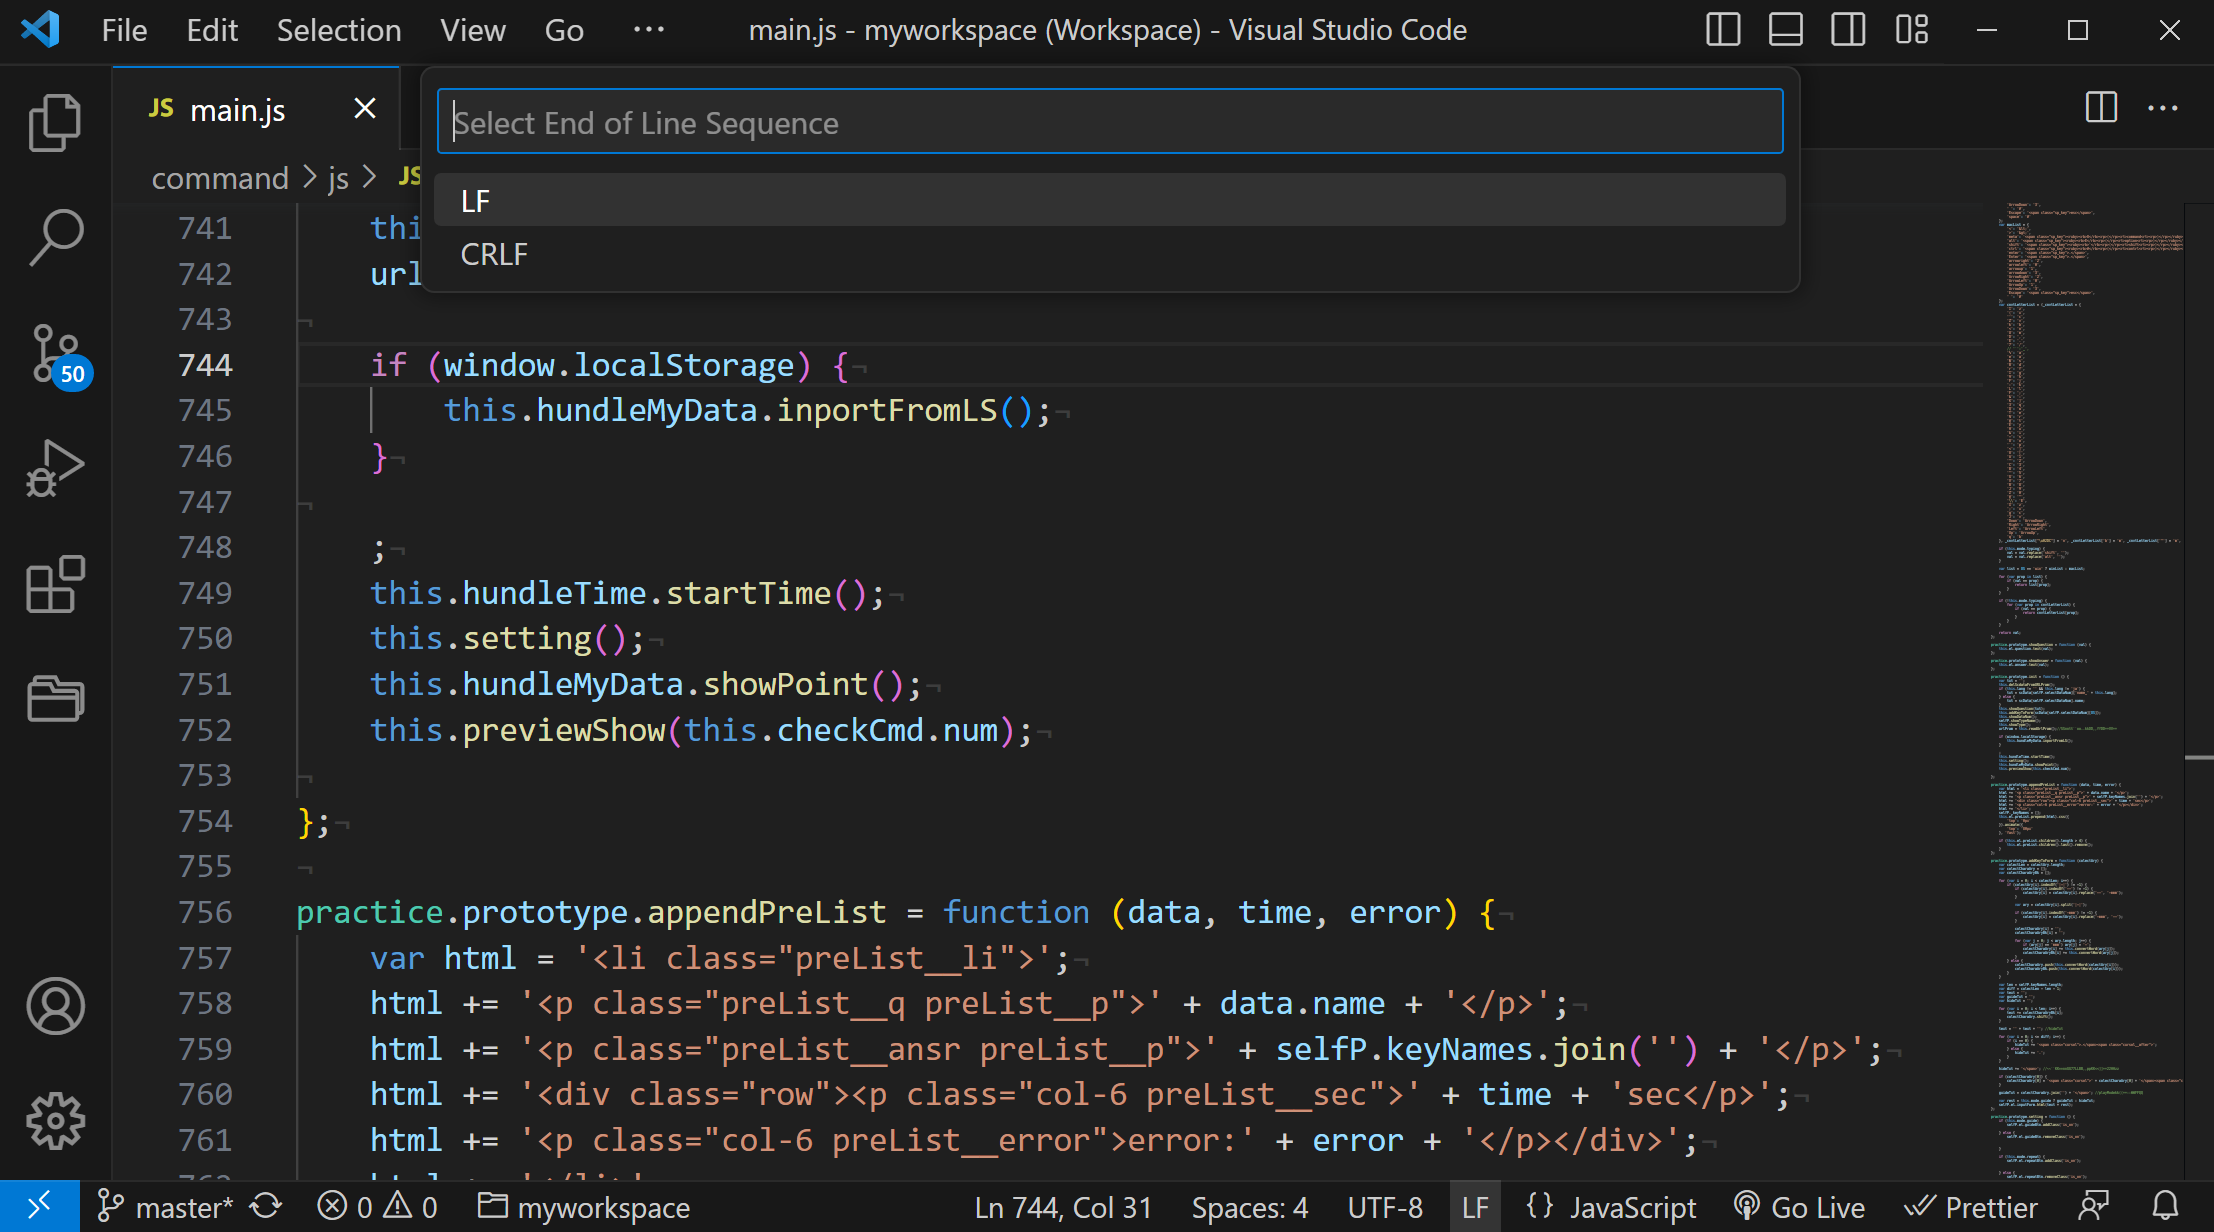
Task: Click line number 756 in the gutter
Action: [205, 912]
